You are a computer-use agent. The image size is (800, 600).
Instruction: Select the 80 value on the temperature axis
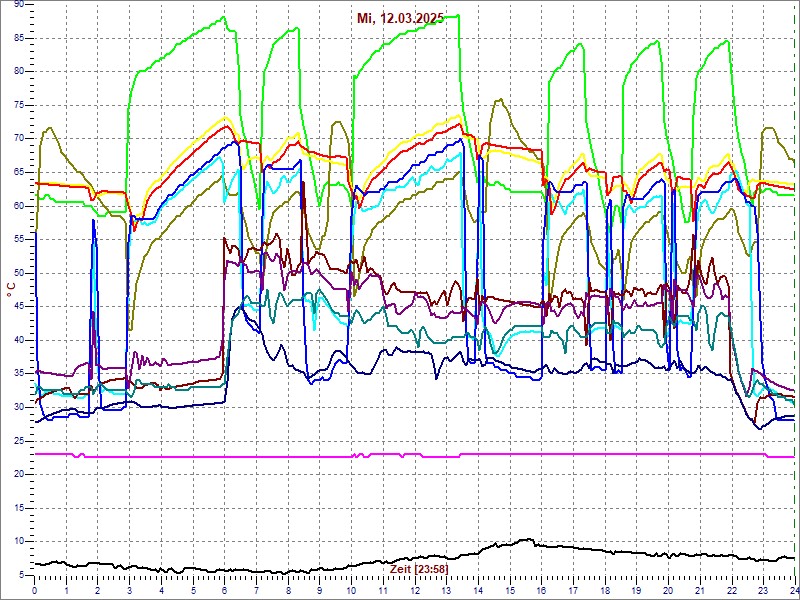pyautogui.click(x=18, y=71)
